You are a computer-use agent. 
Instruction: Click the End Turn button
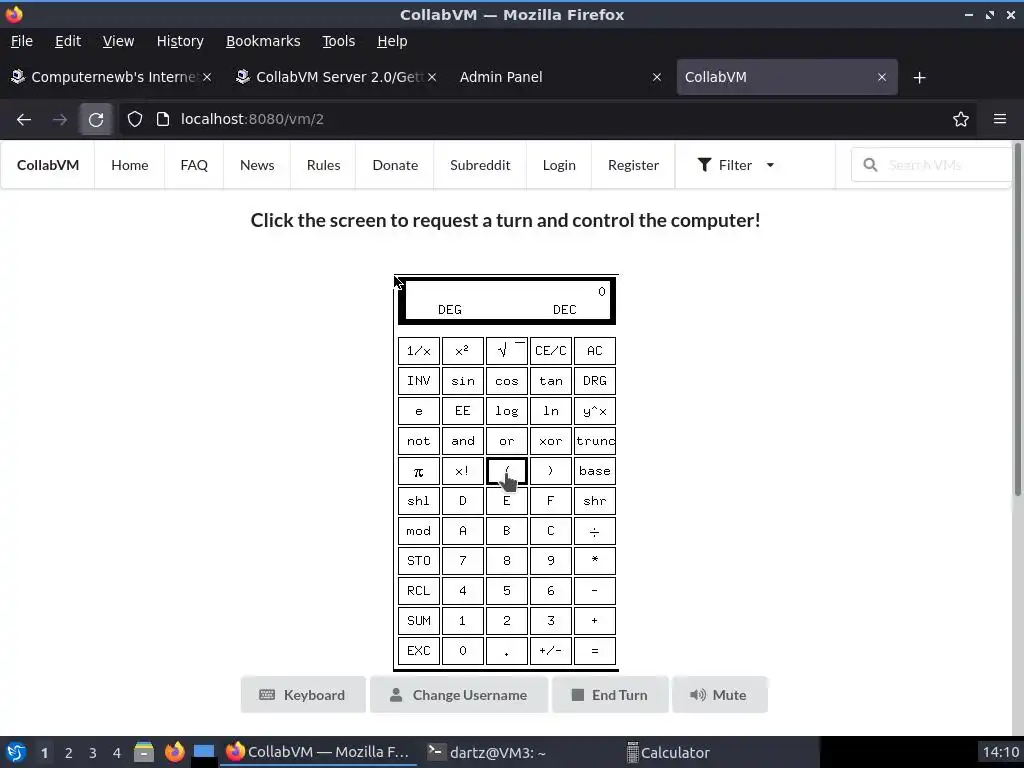point(610,695)
